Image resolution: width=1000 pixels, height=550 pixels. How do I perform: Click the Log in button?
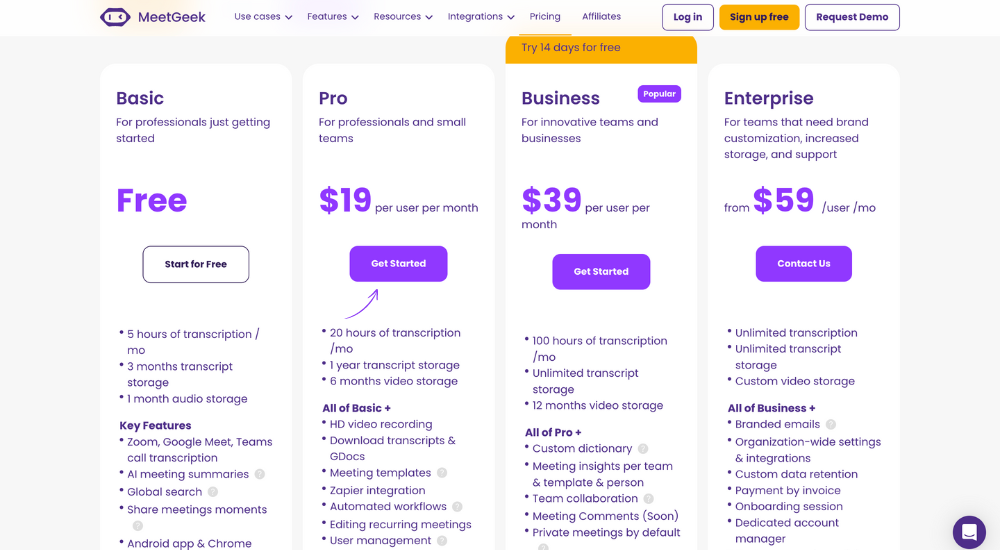click(x=688, y=17)
